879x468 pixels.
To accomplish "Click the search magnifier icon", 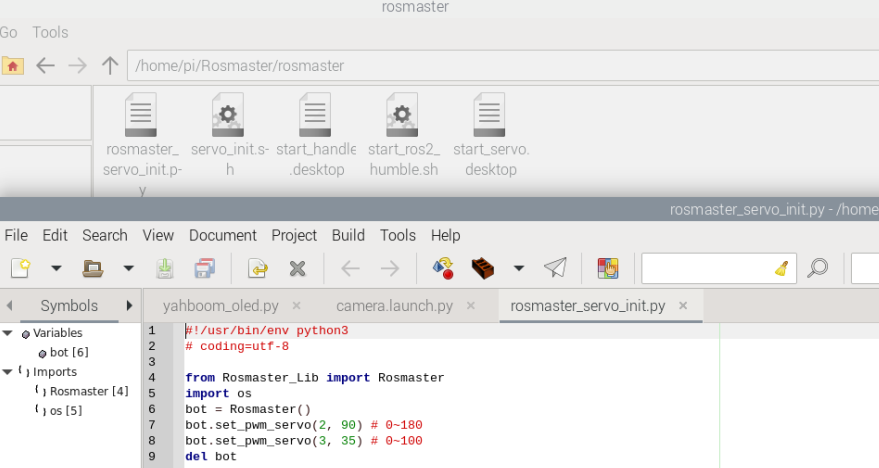I will pyautogui.click(x=818, y=268).
